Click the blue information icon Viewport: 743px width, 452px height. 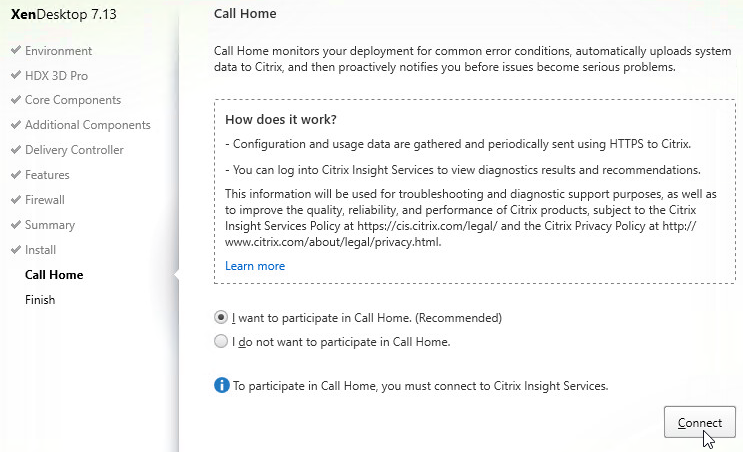pos(221,385)
